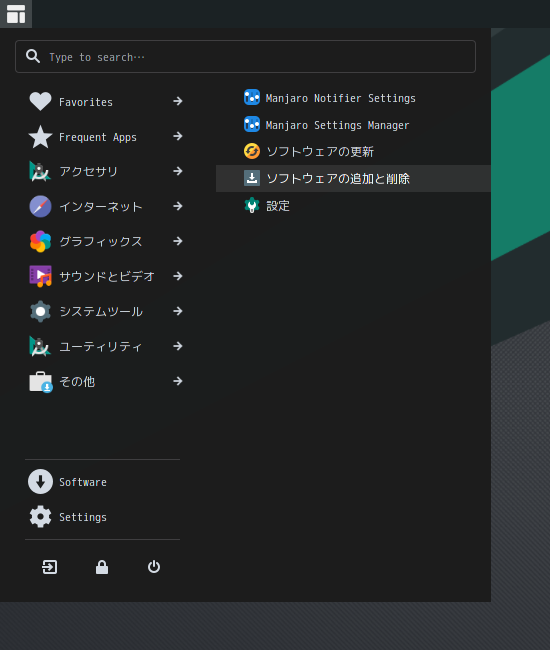Lock the screen with the padlock icon
550x650 pixels.
point(102,567)
